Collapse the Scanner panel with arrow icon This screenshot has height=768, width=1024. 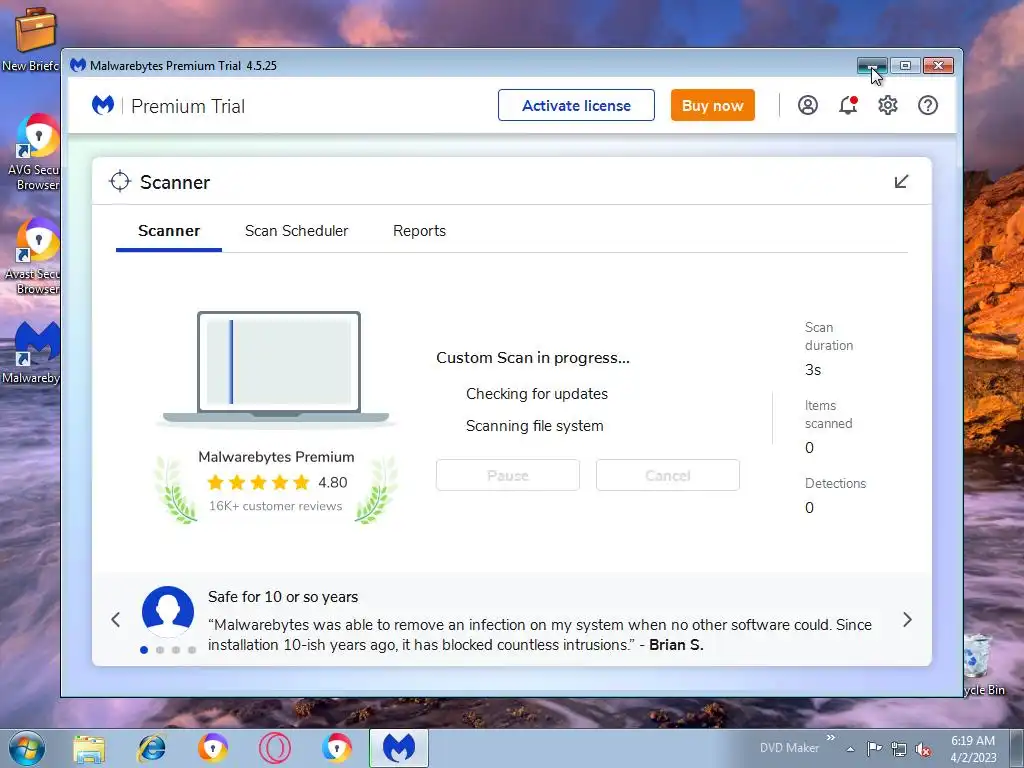901,182
